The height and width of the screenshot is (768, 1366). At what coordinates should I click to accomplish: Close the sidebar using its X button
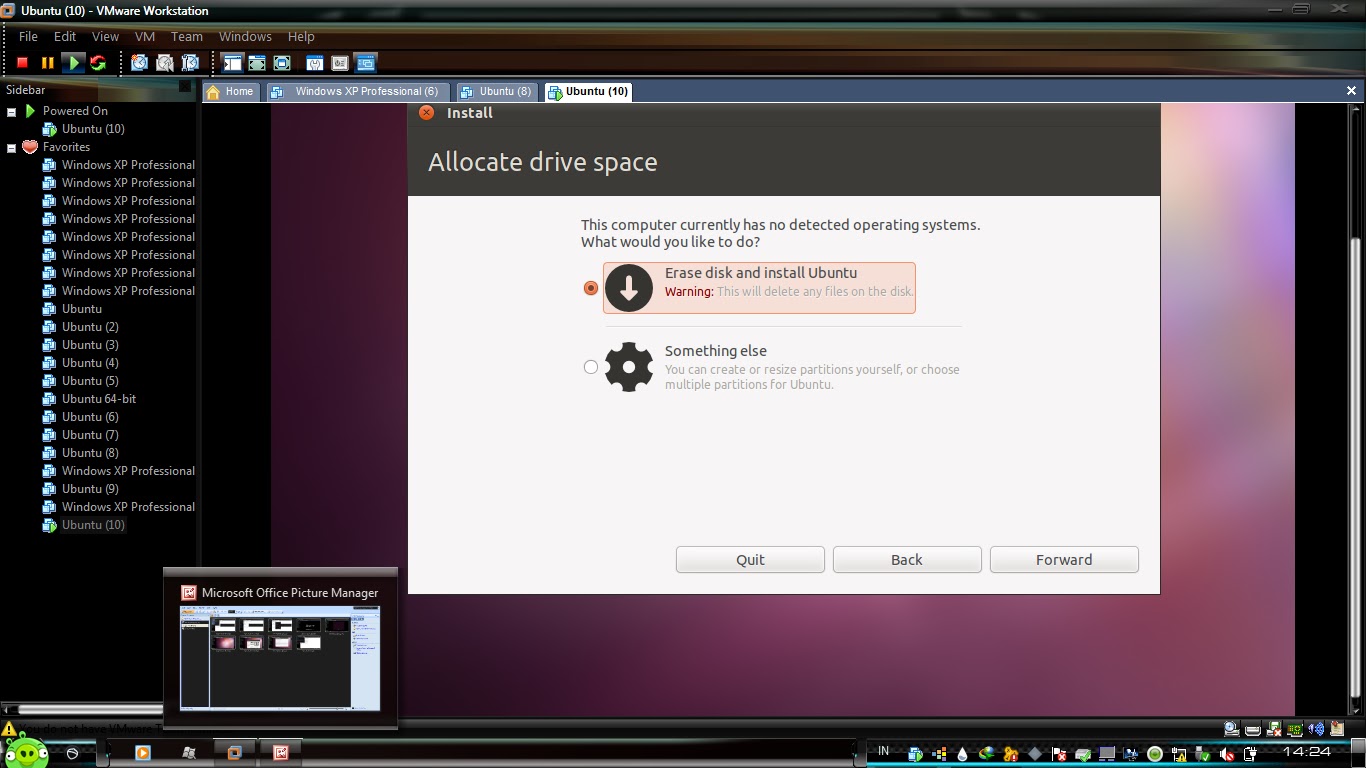coord(184,87)
